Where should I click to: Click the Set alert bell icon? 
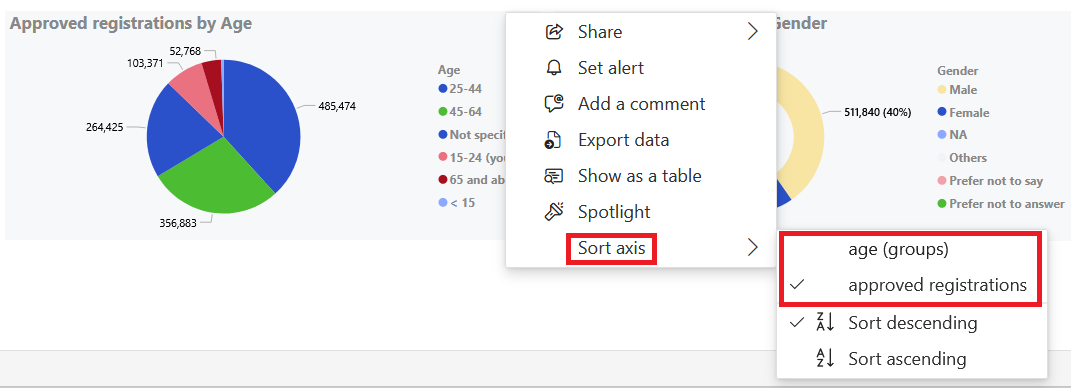coord(554,68)
